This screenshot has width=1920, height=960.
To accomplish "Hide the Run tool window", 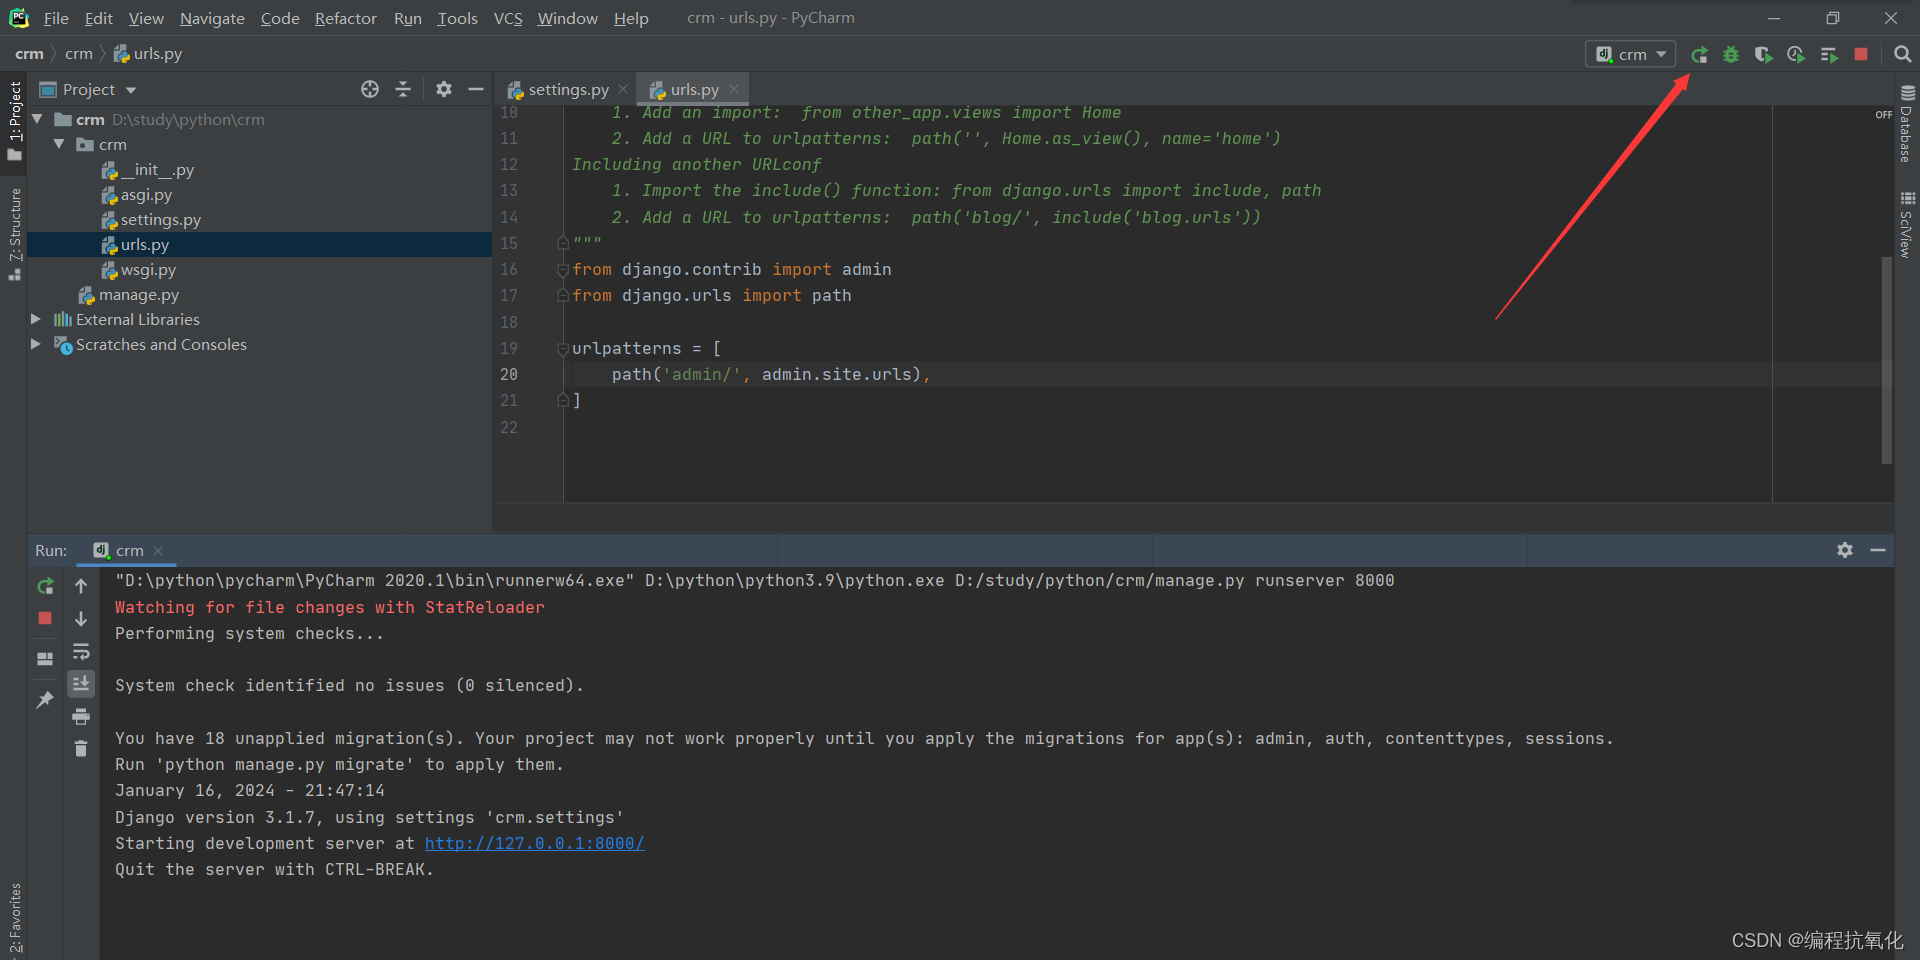I will [1878, 550].
